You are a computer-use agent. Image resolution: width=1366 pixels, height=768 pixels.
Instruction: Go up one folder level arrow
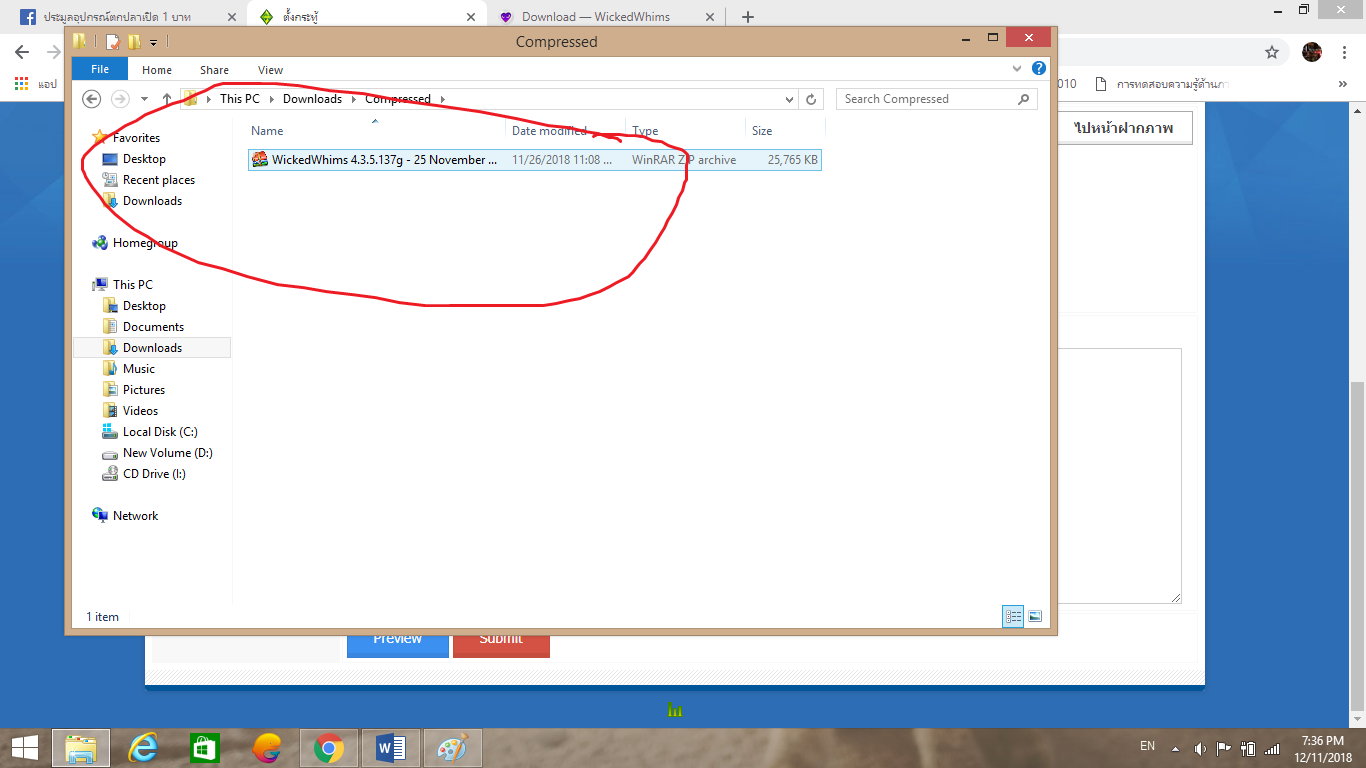(166, 99)
